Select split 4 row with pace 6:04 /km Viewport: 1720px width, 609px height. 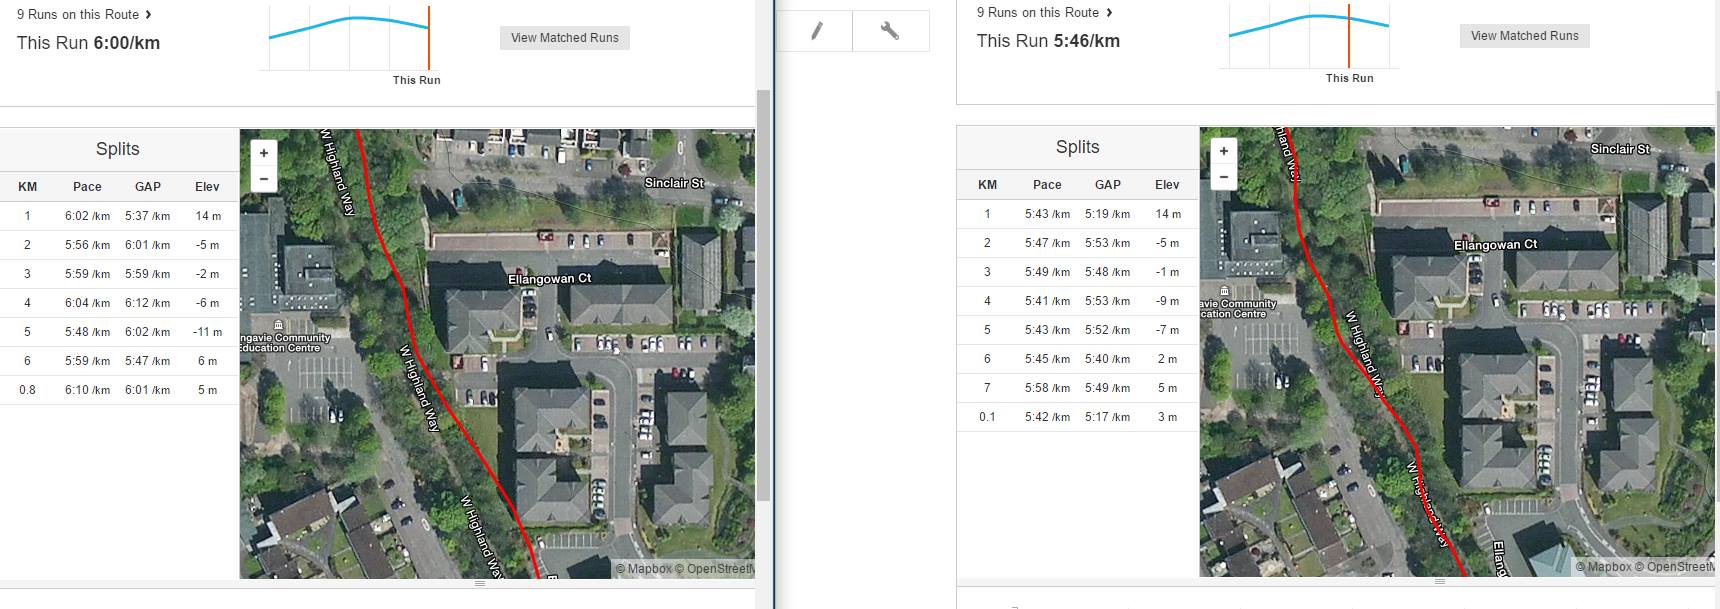tap(119, 303)
